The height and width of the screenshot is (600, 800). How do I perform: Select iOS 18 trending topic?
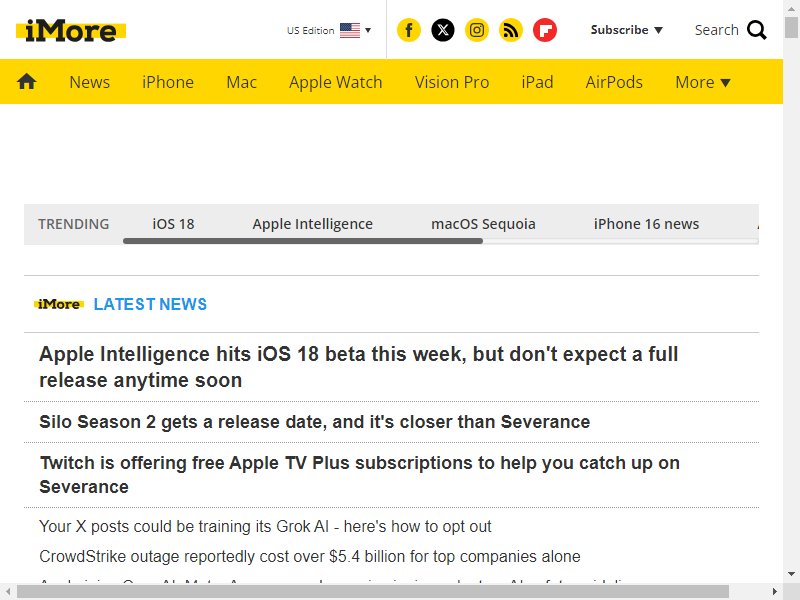coord(173,224)
